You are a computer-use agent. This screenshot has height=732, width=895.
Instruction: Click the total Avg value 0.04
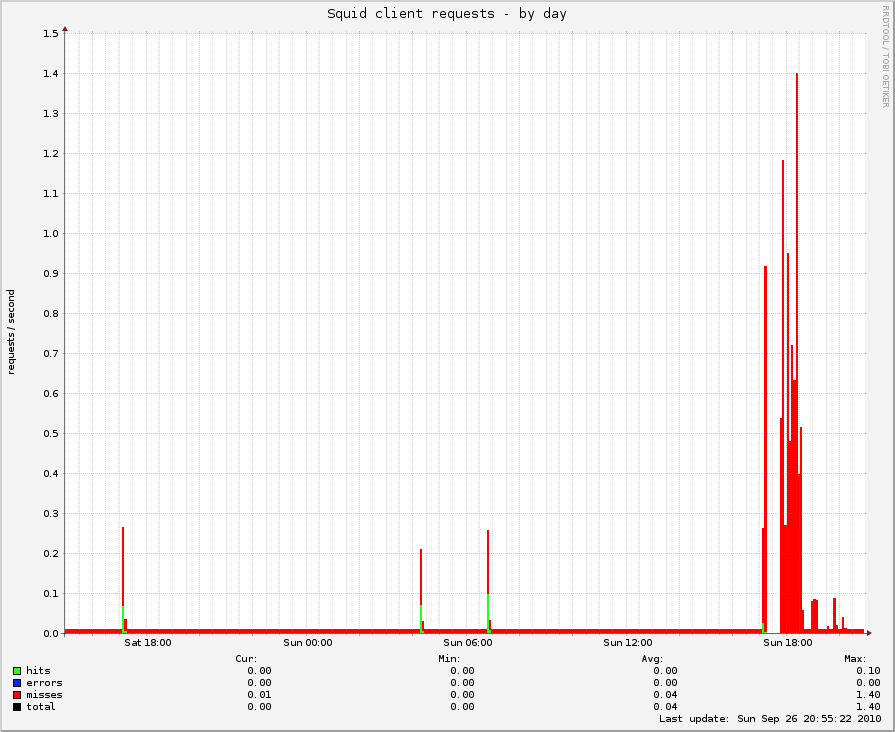(666, 707)
